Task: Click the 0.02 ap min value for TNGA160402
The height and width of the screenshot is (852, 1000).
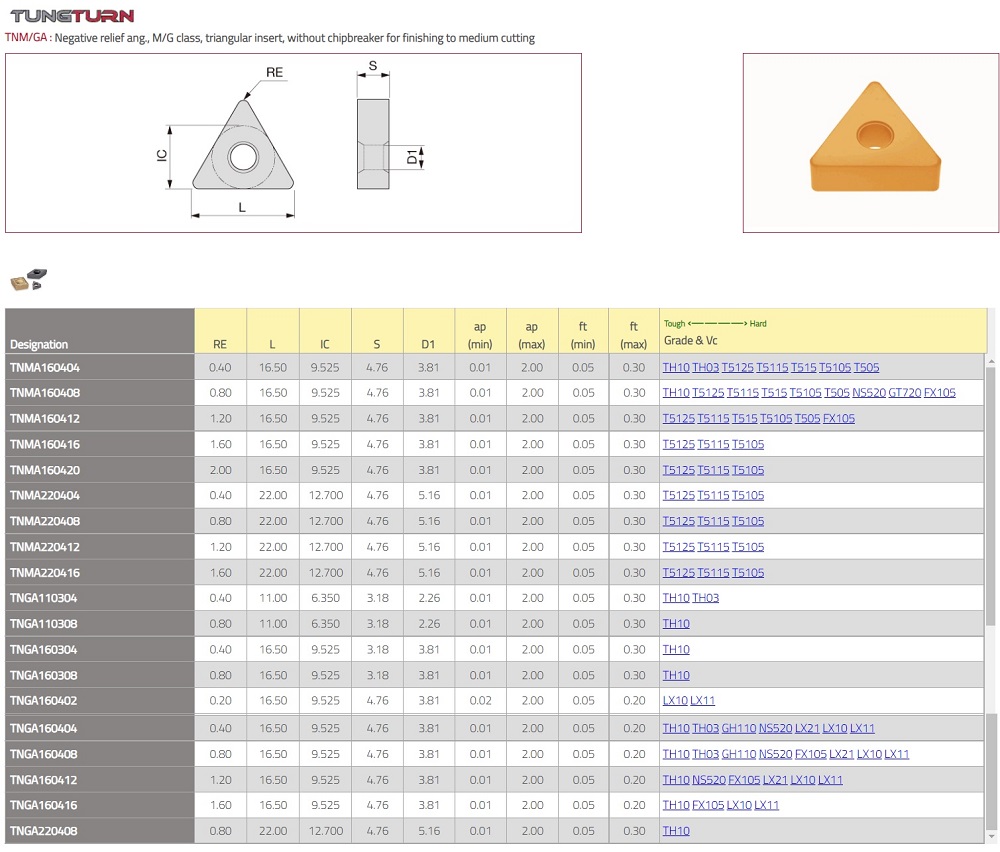Action: coord(480,701)
